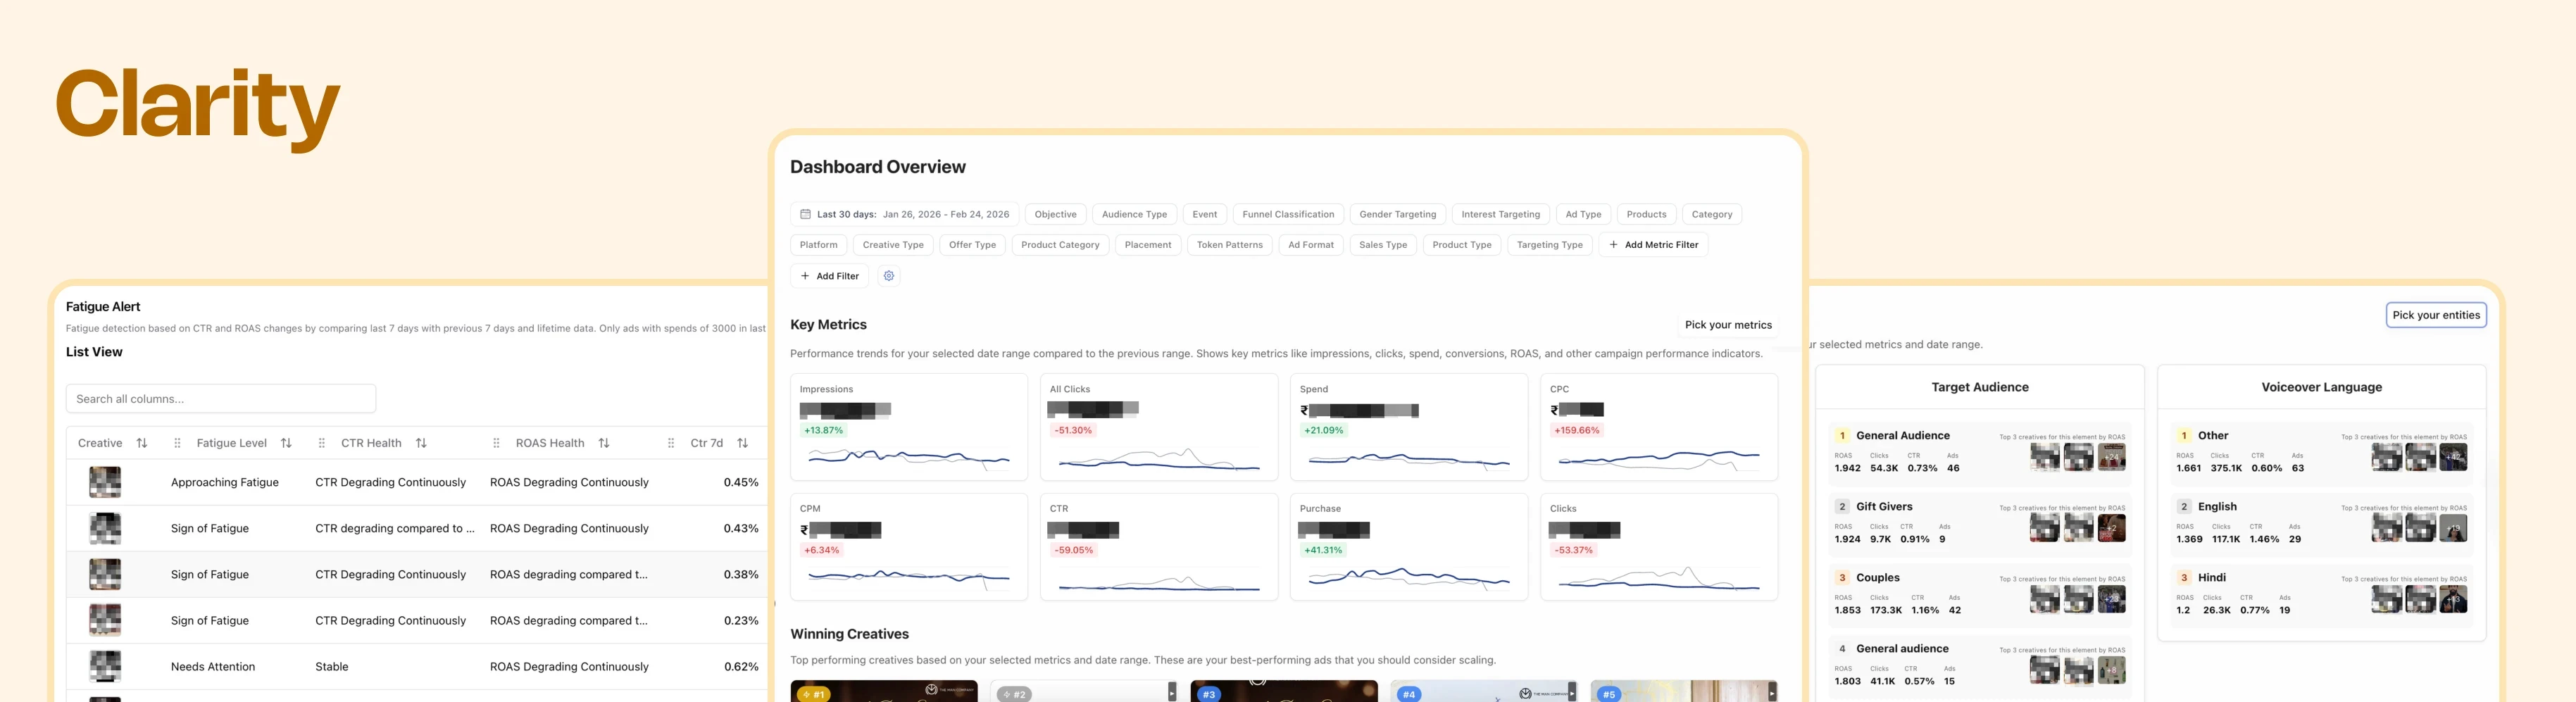Image resolution: width=2576 pixels, height=702 pixels.
Task: Open the Category filter chip
Action: [1711, 214]
